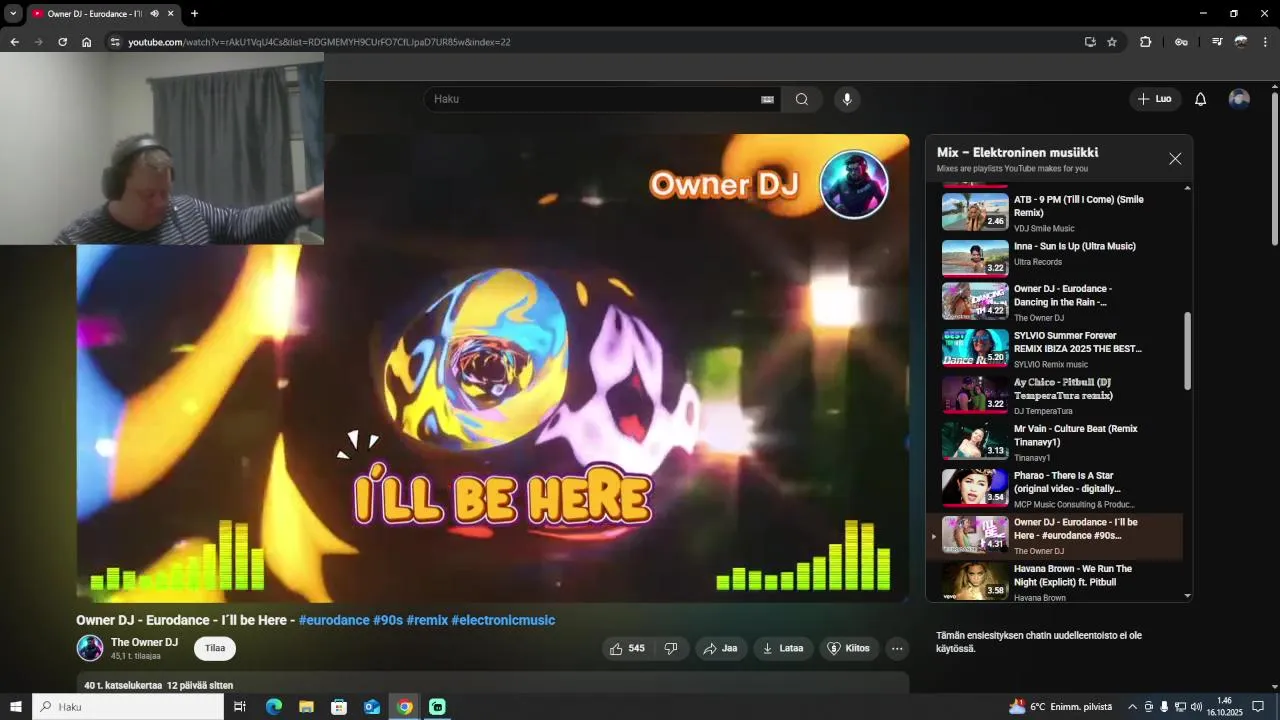The image size is (1280, 720).
Task: Open the Chrome extensions puzzle icon
Action: [x=1146, y=42]
